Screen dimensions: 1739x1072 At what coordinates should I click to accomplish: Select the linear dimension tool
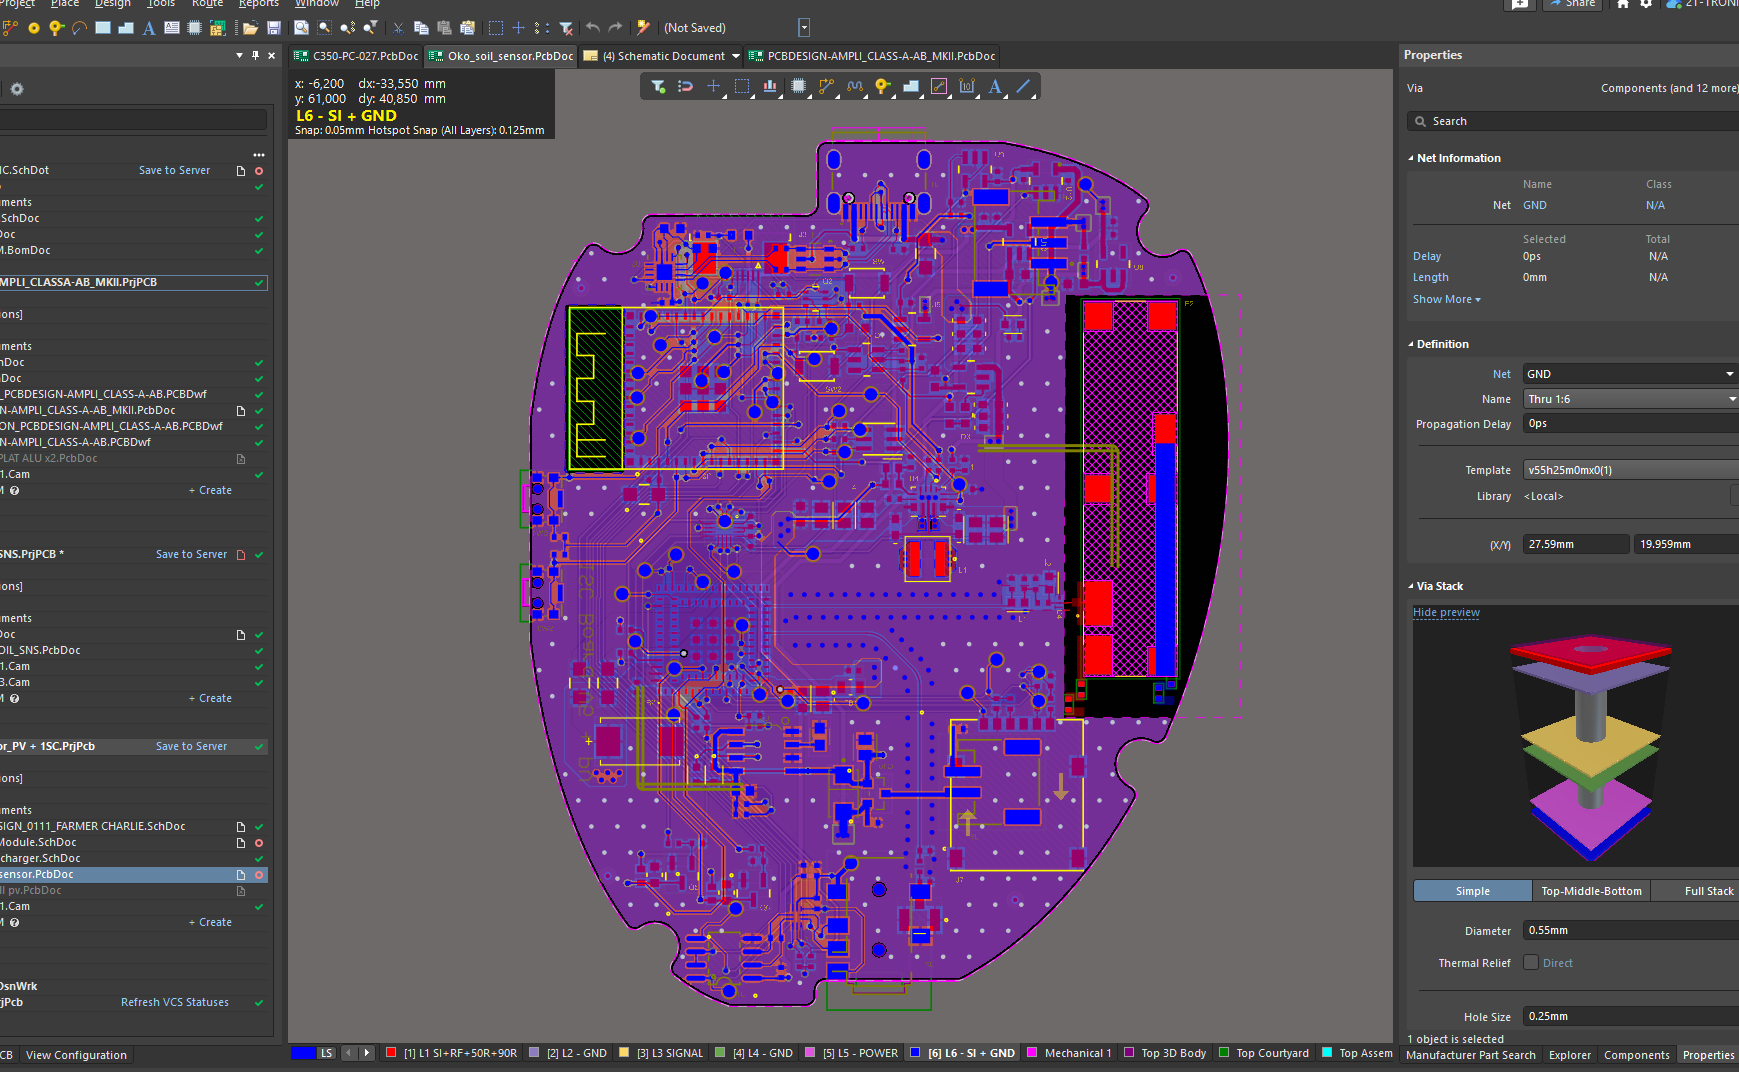tap(966, 87)
